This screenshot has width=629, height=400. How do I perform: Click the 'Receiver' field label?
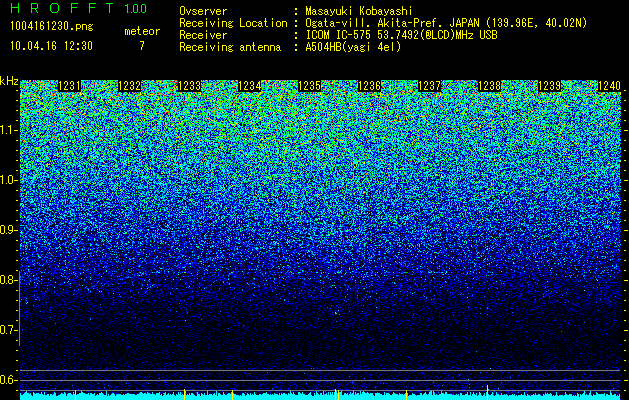tap(203, 35)
